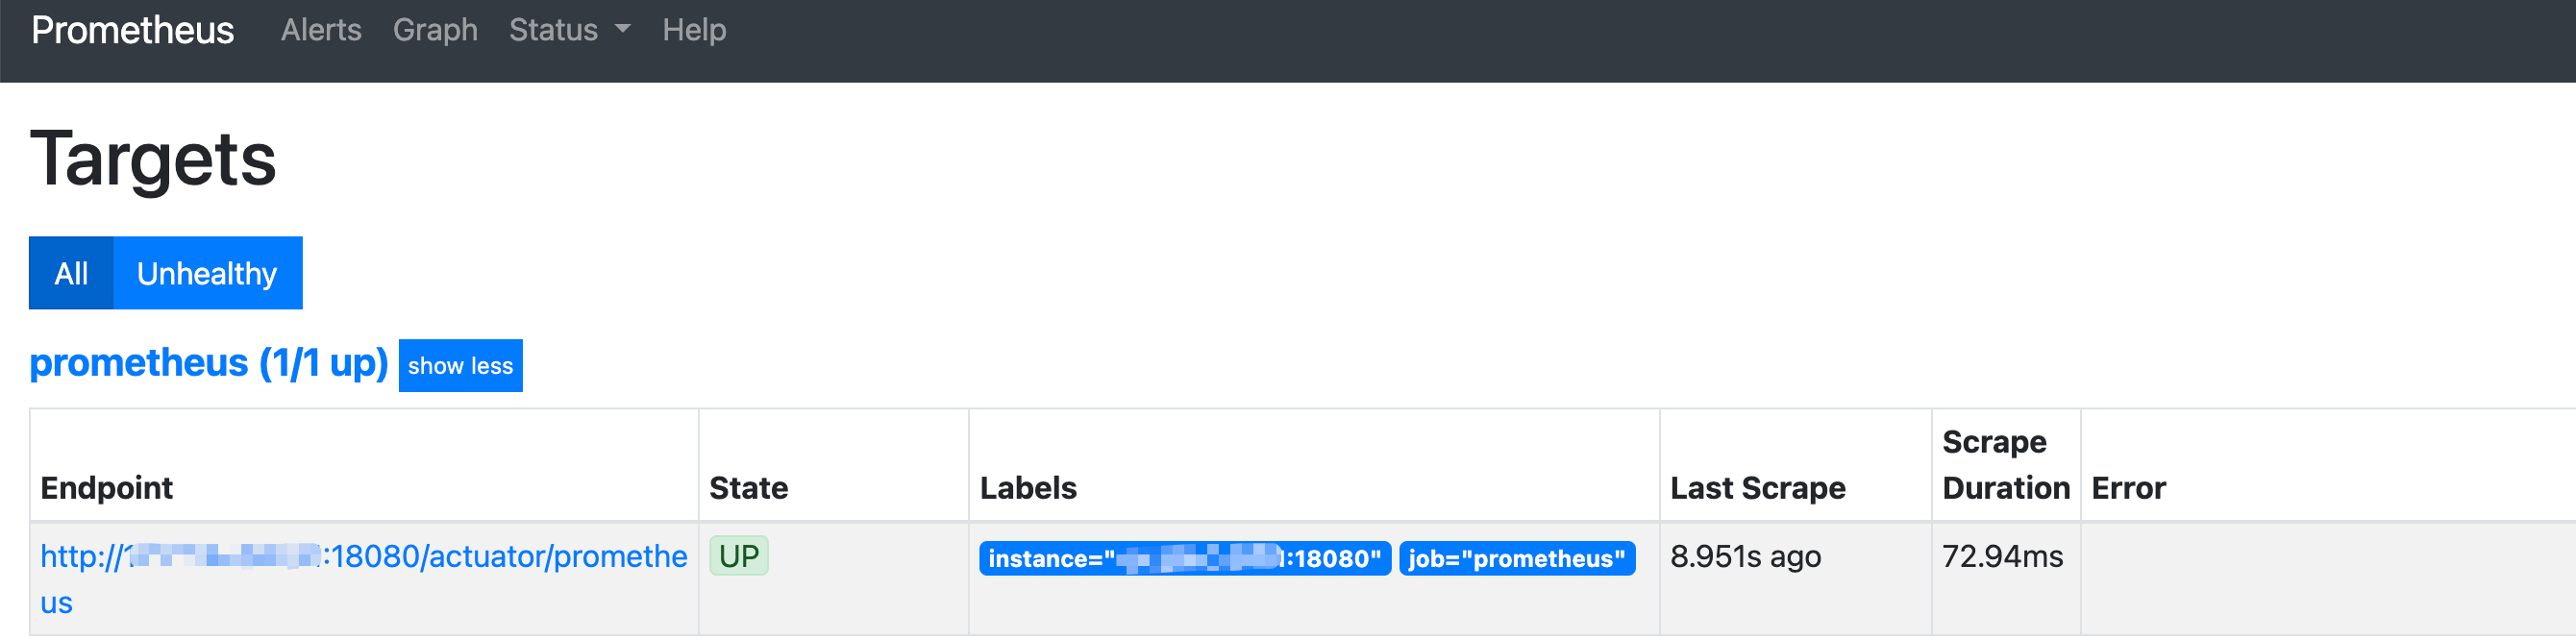Expand the Status dropdown menu
The height and width of the screenshot is (640, 2576).
pos(554,30)
